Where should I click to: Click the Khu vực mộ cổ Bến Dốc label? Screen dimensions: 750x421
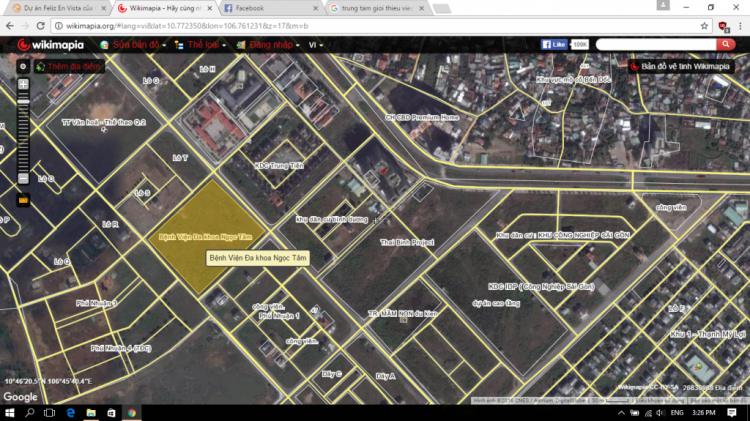point(574,80)
